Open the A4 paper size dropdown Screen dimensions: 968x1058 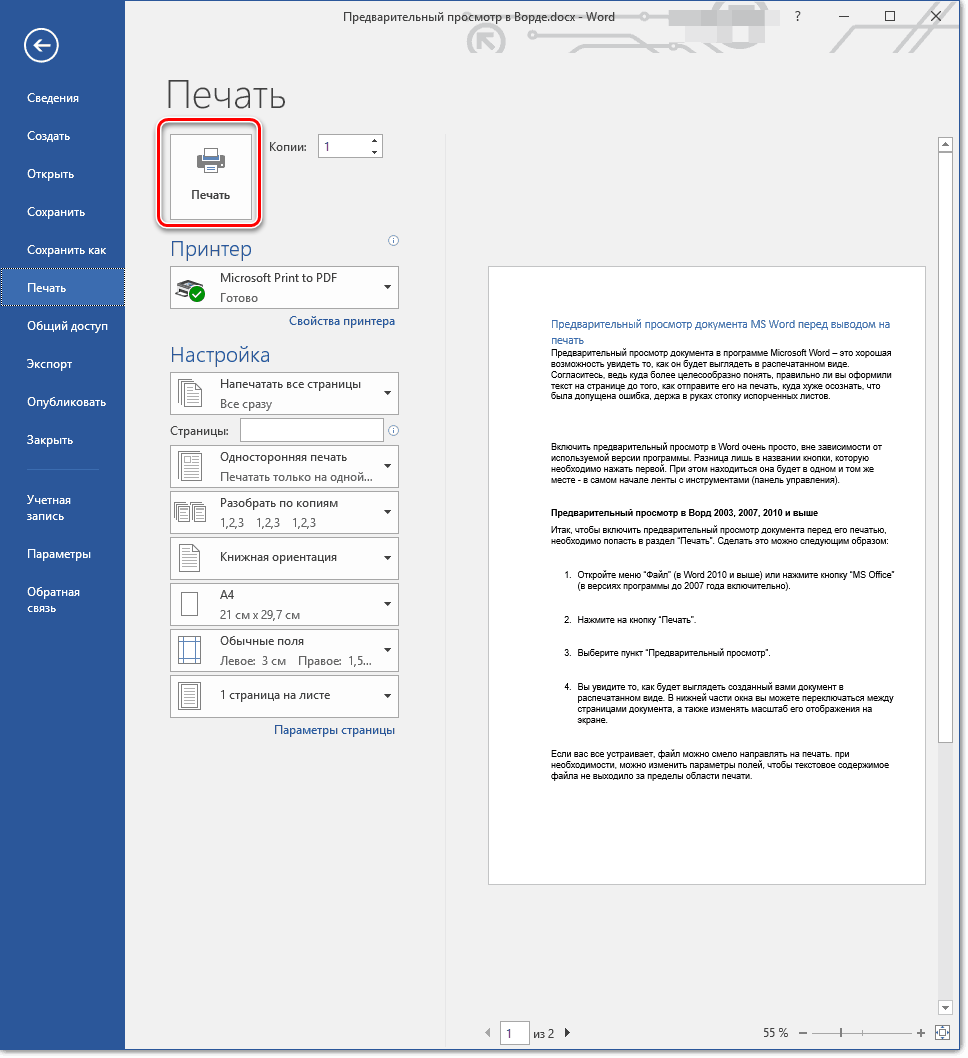pyautogui.click(x=387, y=604)
